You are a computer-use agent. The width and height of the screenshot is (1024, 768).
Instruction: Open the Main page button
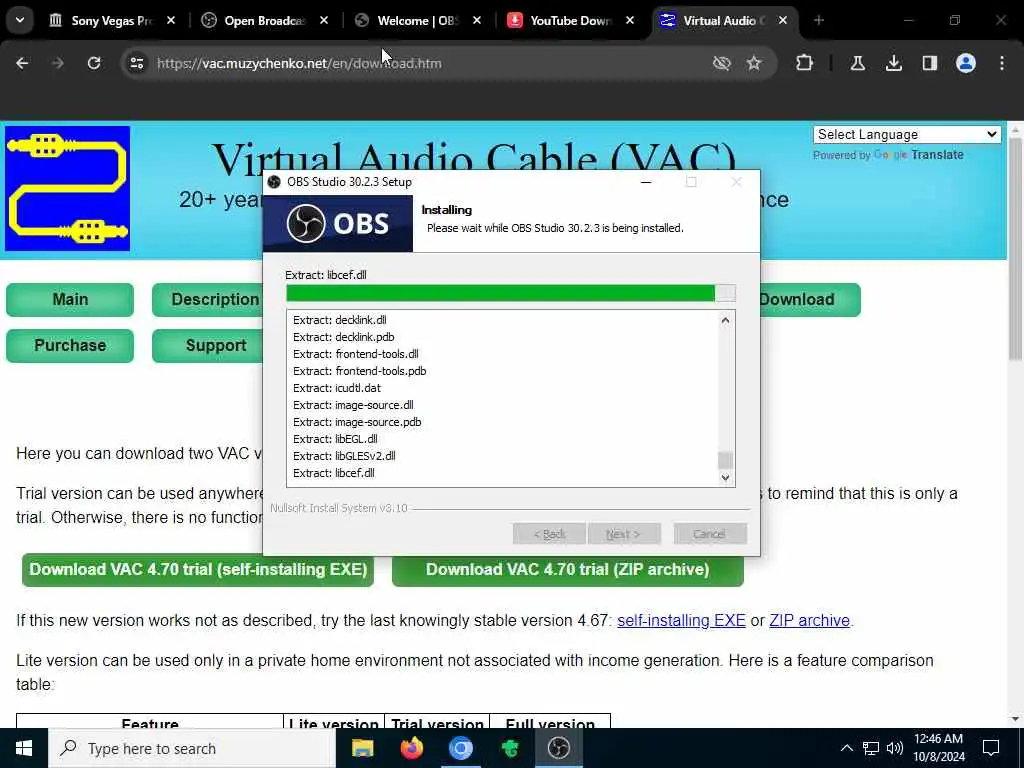pyautogui.click(x=70, y=300)
